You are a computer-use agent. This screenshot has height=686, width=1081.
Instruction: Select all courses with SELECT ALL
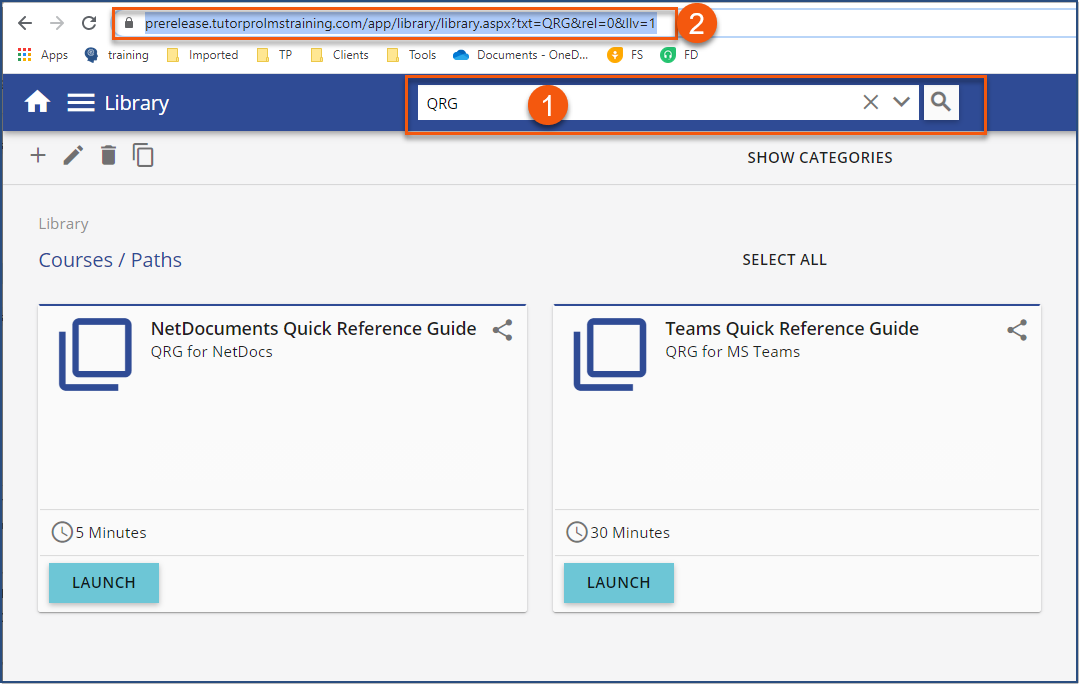point(785,260)
